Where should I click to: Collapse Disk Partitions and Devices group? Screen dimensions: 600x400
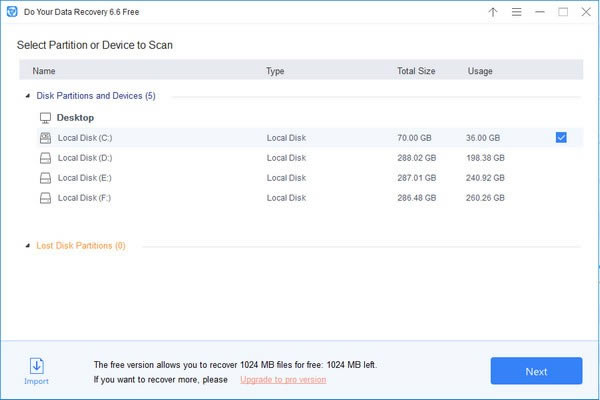(27, 97)
